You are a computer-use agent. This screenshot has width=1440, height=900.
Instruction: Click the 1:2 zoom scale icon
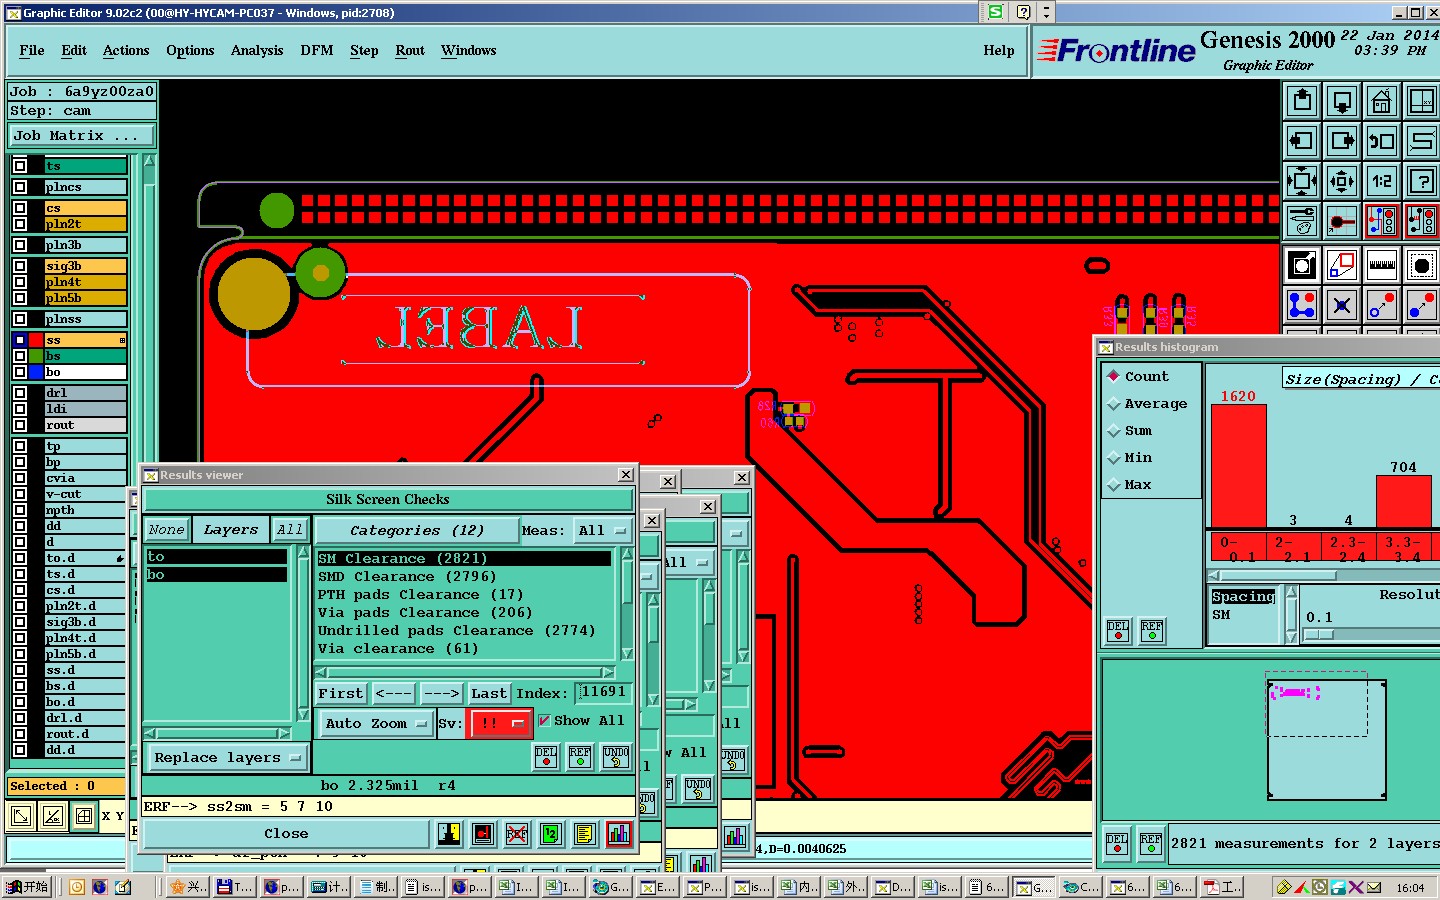point(1382,181)
